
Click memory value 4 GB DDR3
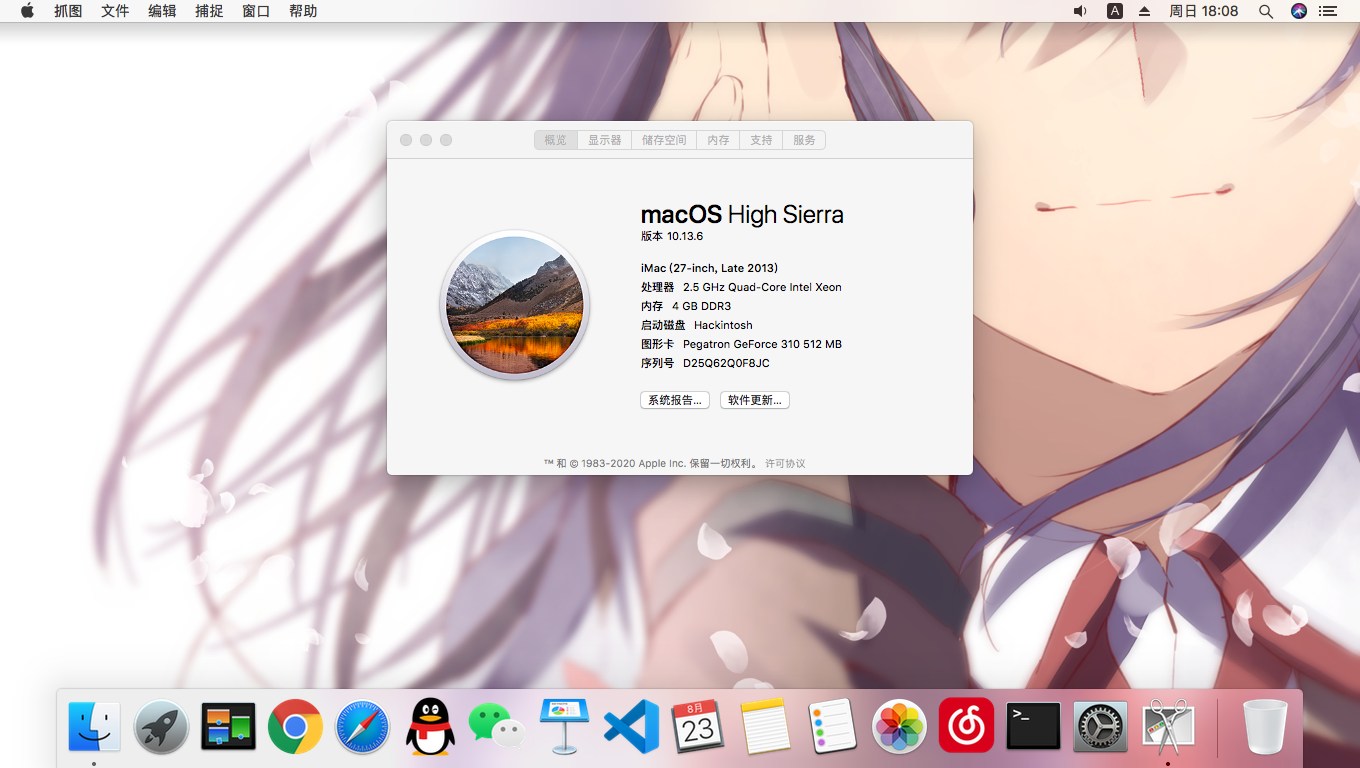click(701, 306)
